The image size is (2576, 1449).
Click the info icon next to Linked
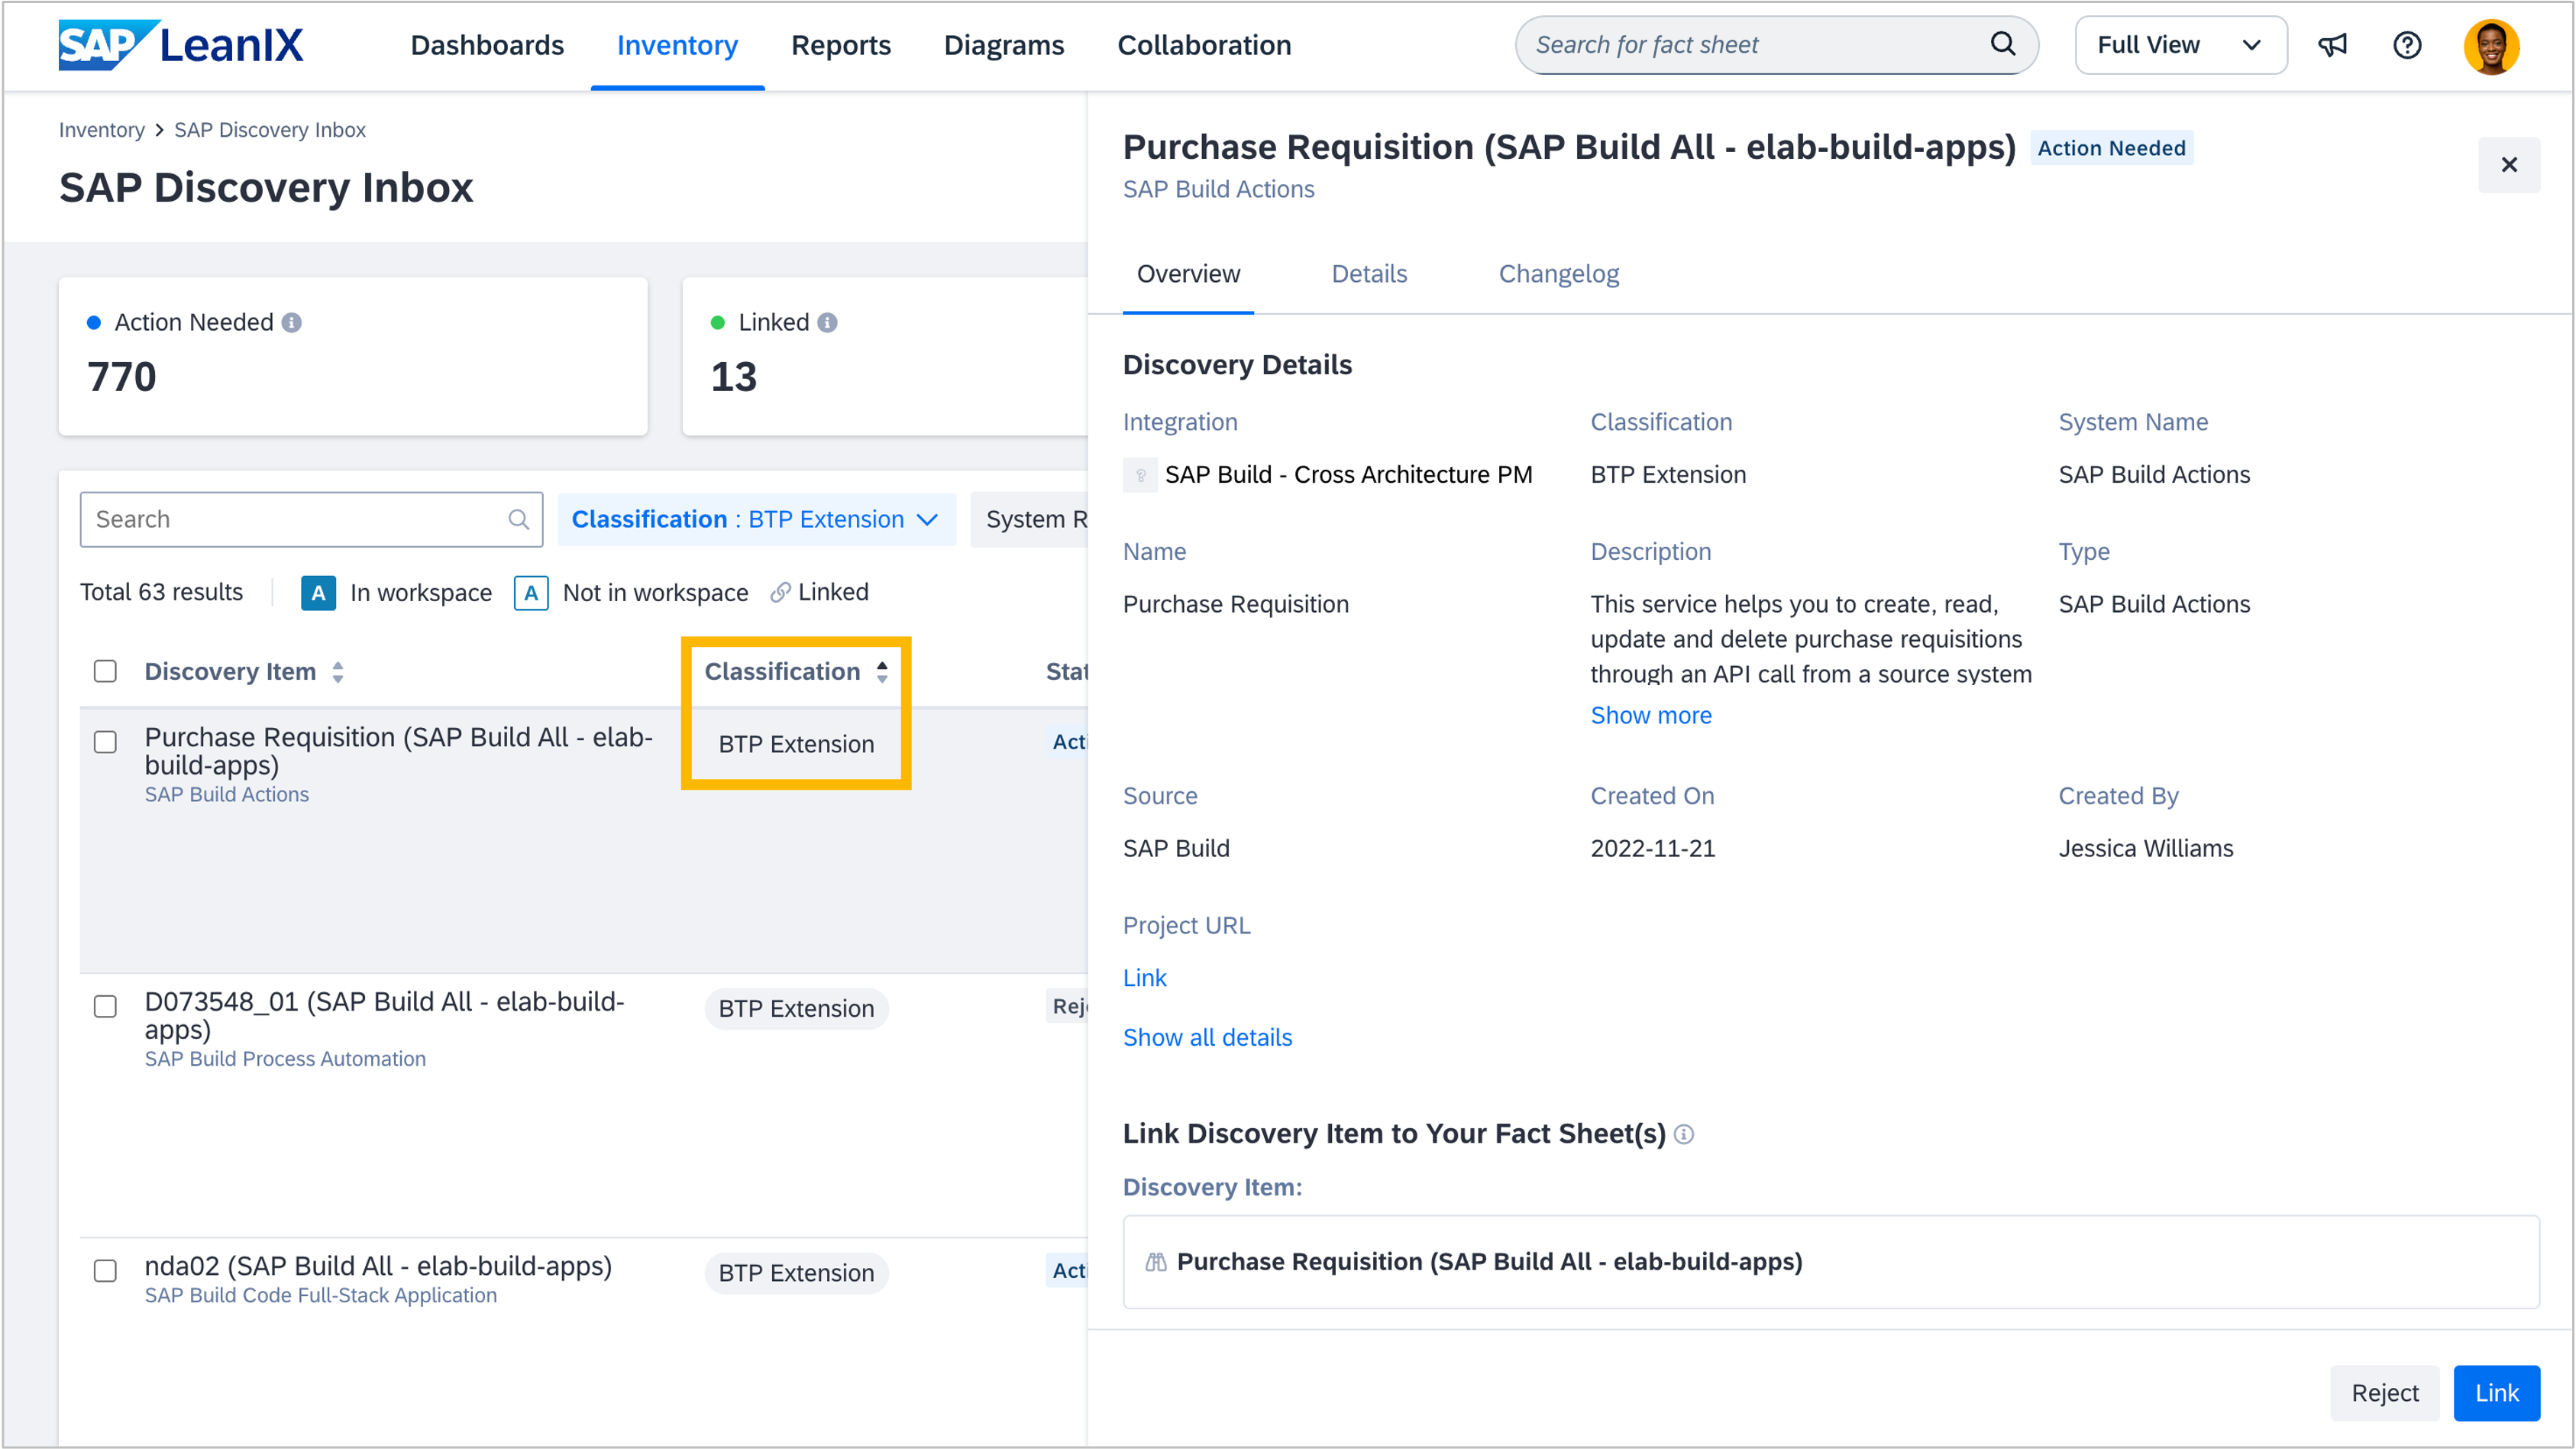(x=827, y=323)
